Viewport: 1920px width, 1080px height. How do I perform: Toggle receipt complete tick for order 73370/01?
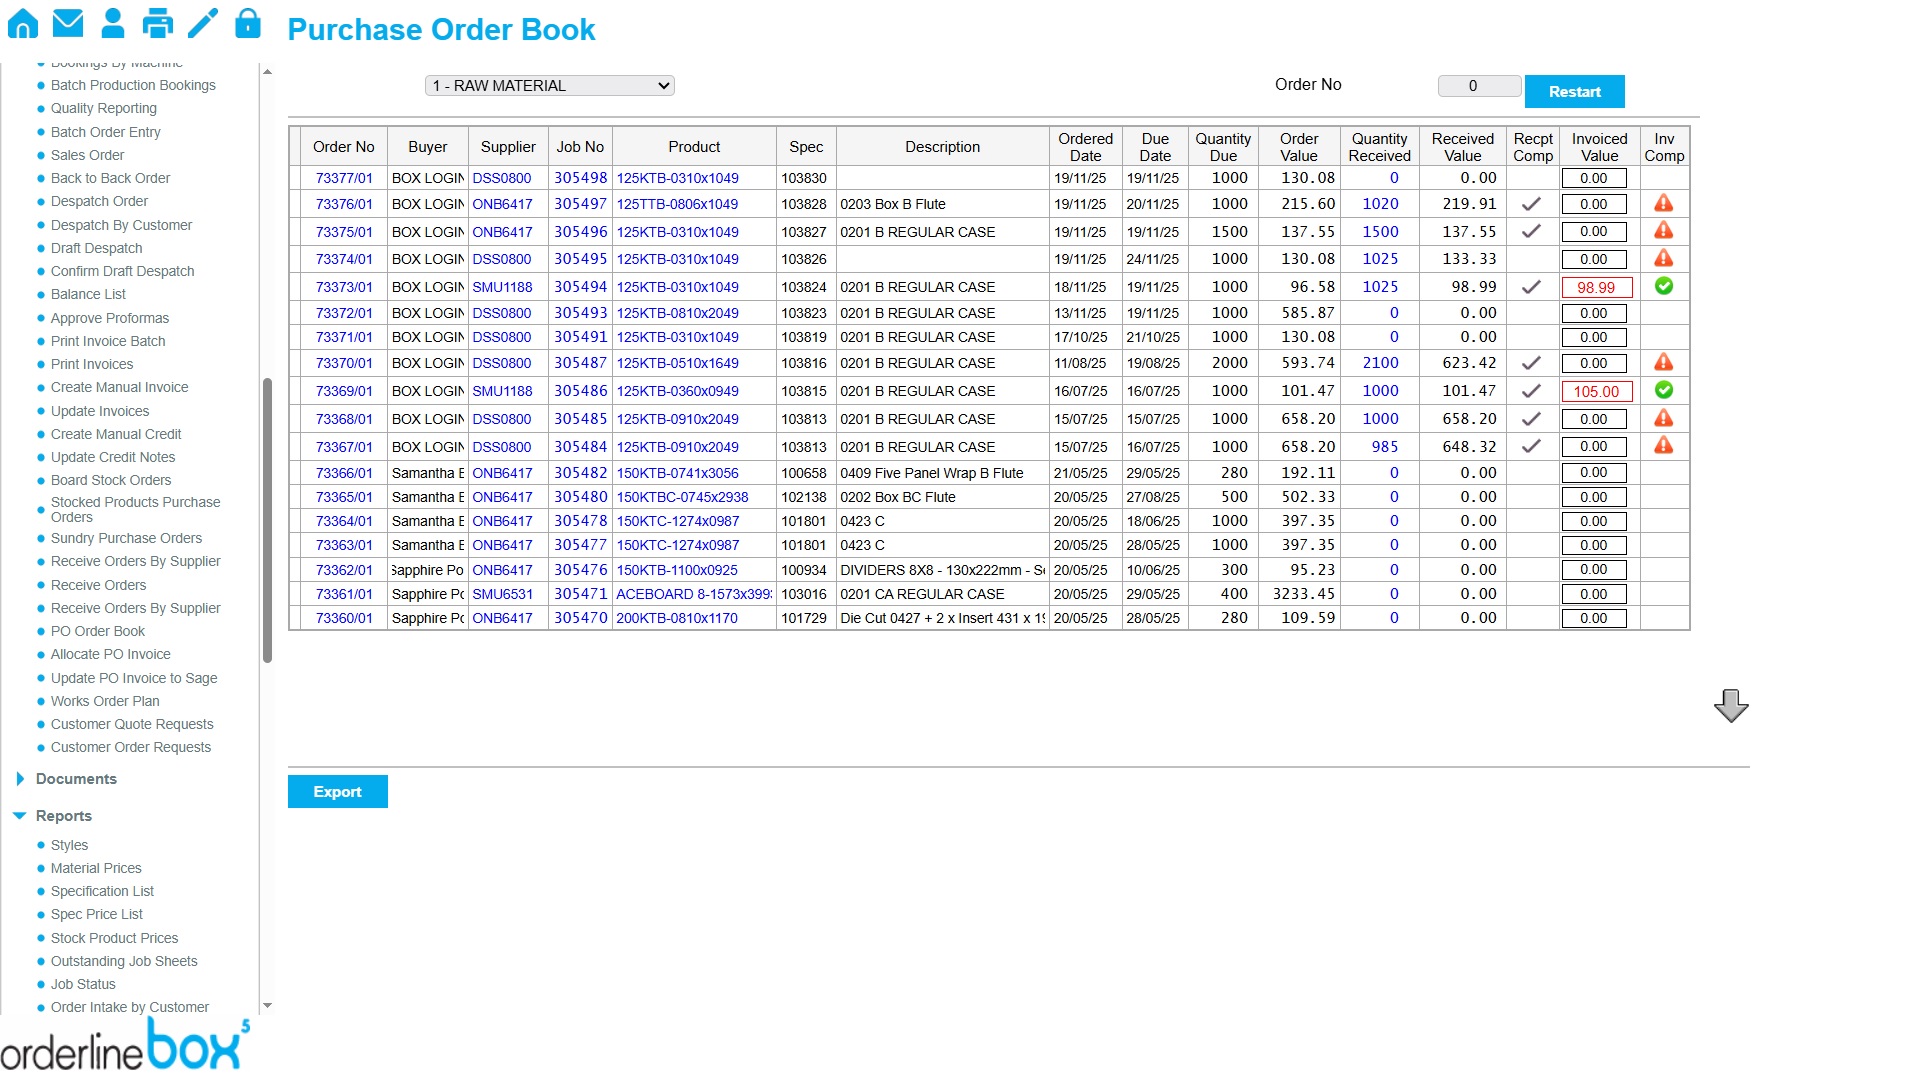[x=1531, y=363]
